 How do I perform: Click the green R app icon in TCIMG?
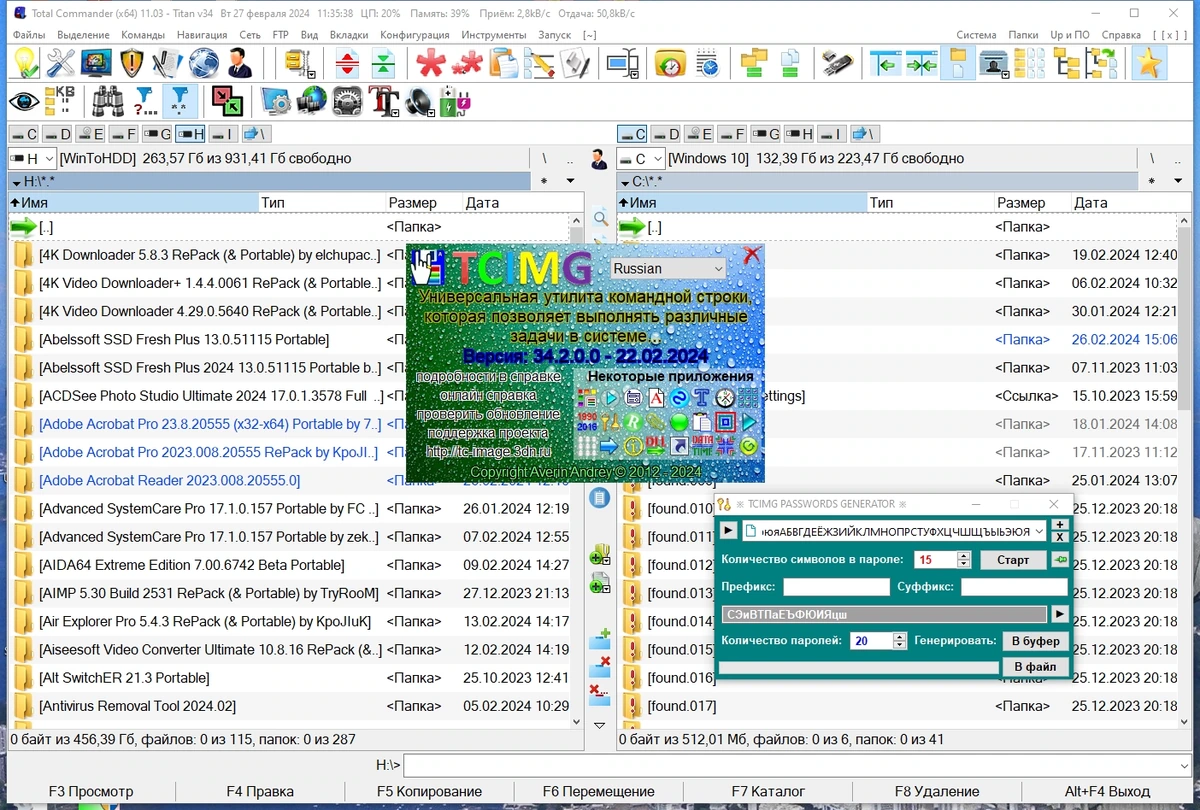point(633,421)
